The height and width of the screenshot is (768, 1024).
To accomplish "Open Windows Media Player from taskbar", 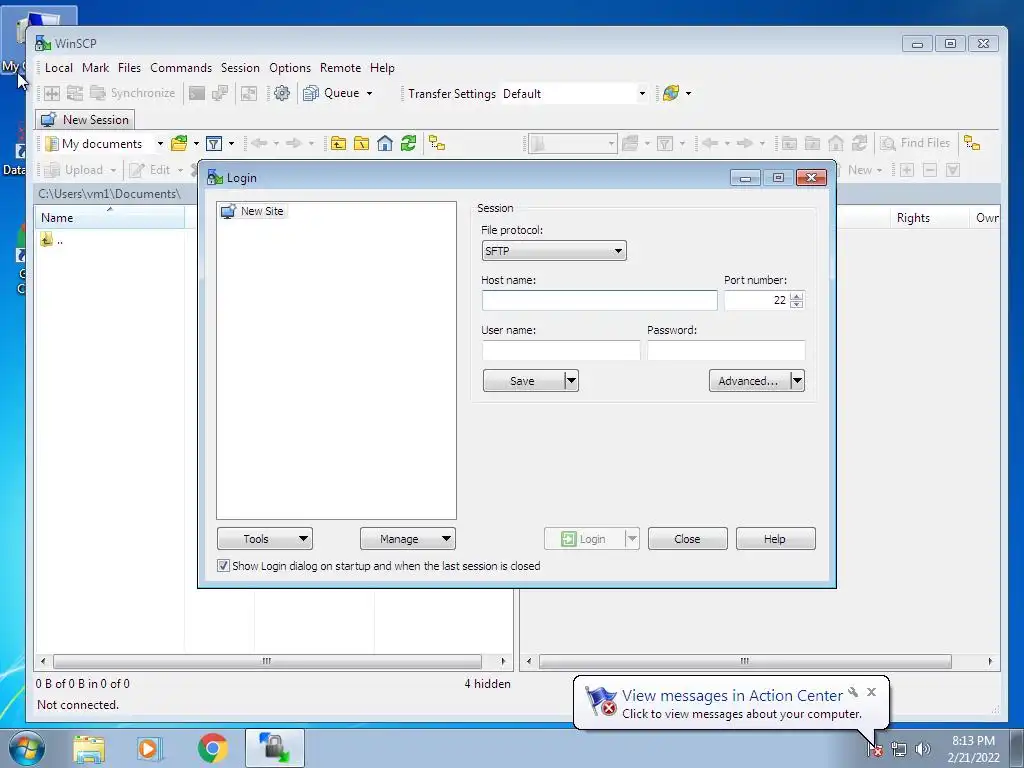I will 149,749.
